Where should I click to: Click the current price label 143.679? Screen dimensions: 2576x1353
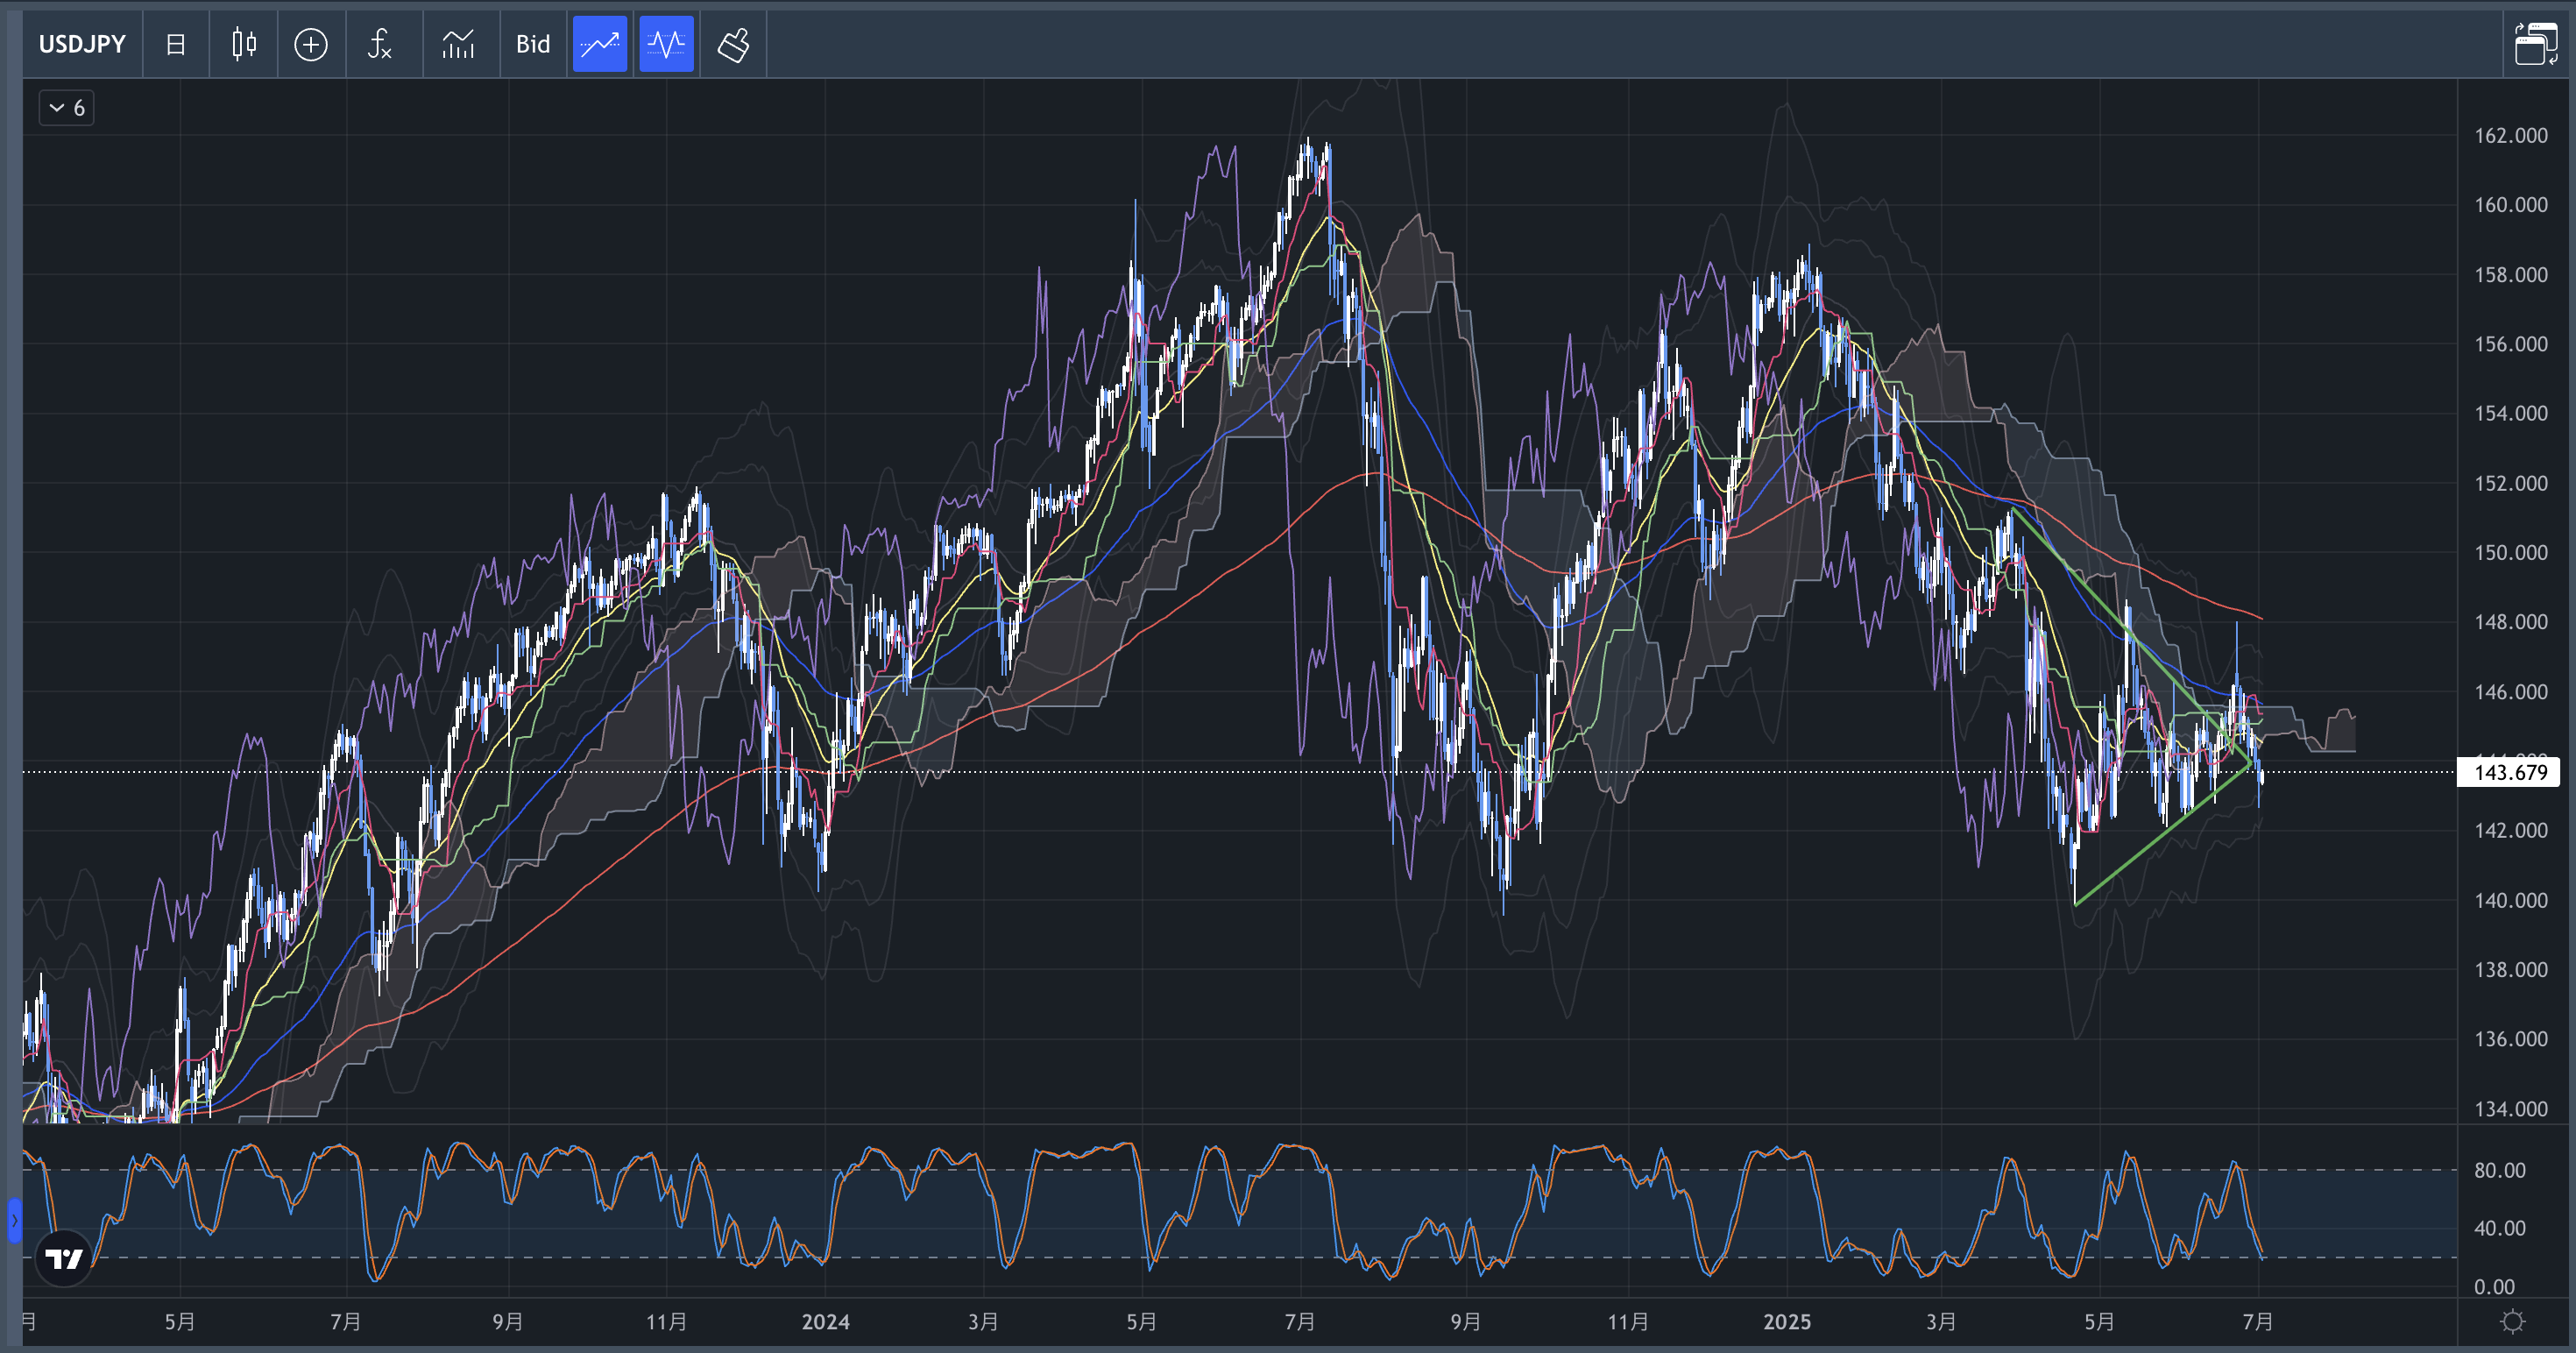pos(2509,772)
